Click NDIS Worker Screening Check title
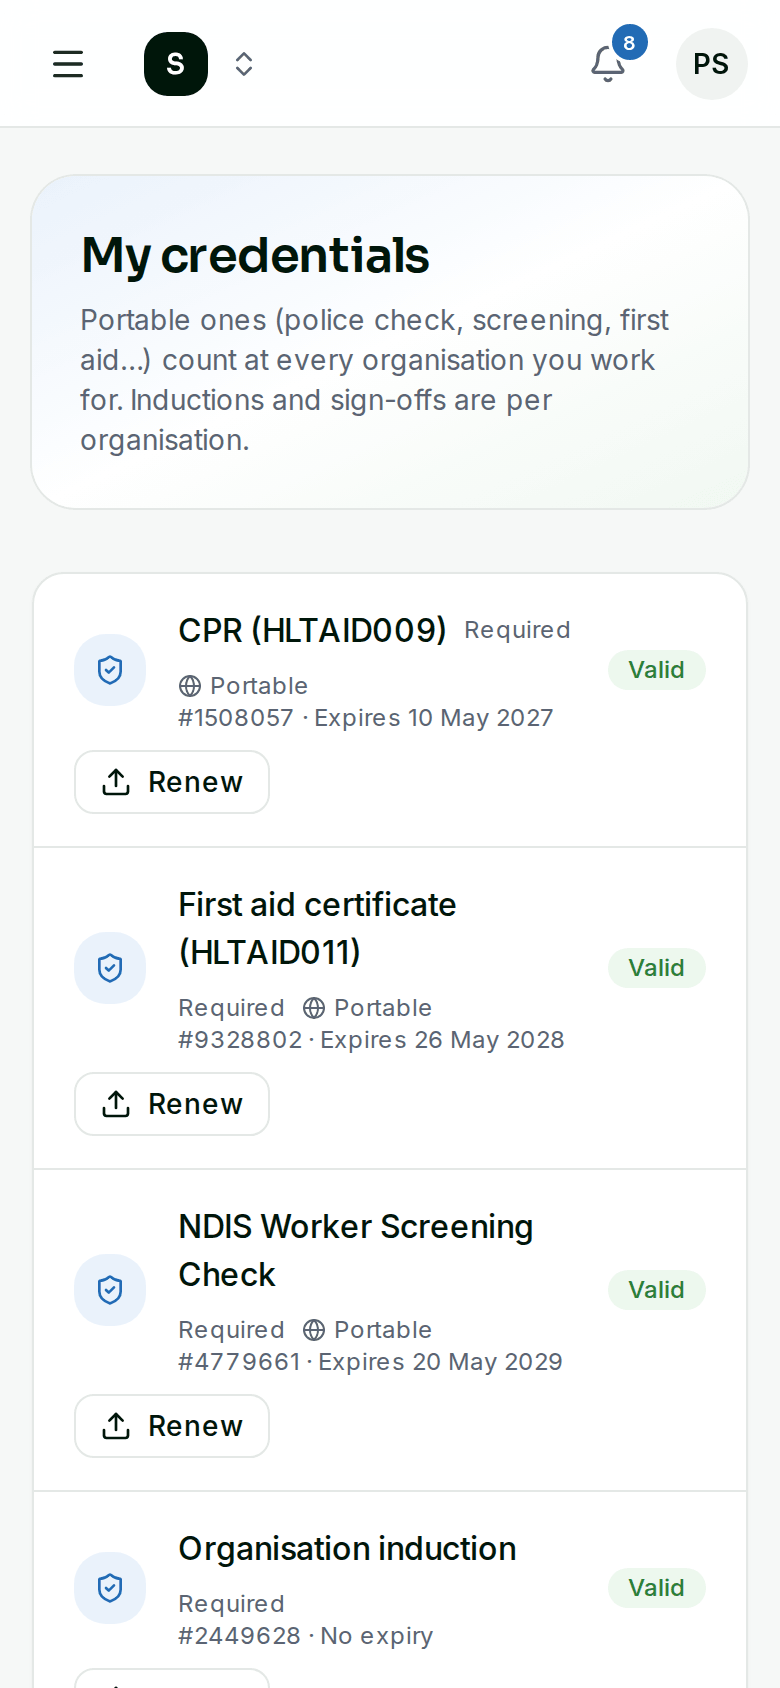780x1688 pixels. click(x=355, y=1250)
